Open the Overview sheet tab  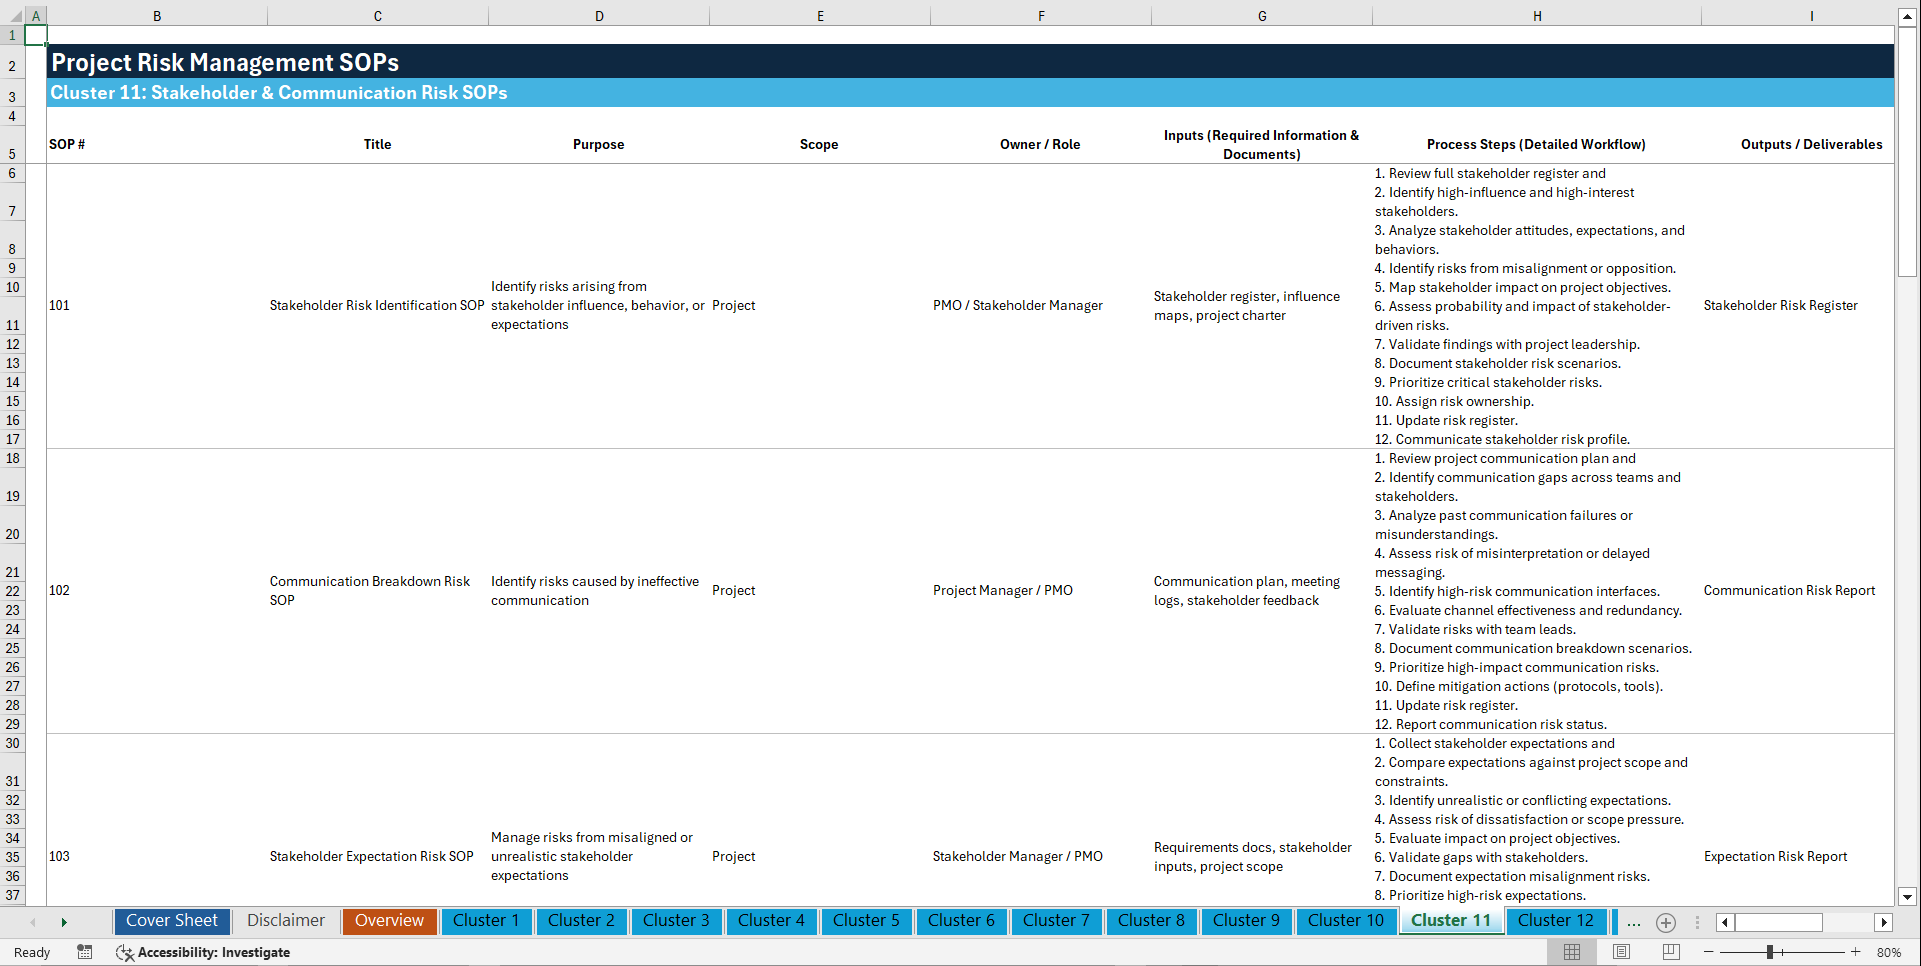(389, 921)
